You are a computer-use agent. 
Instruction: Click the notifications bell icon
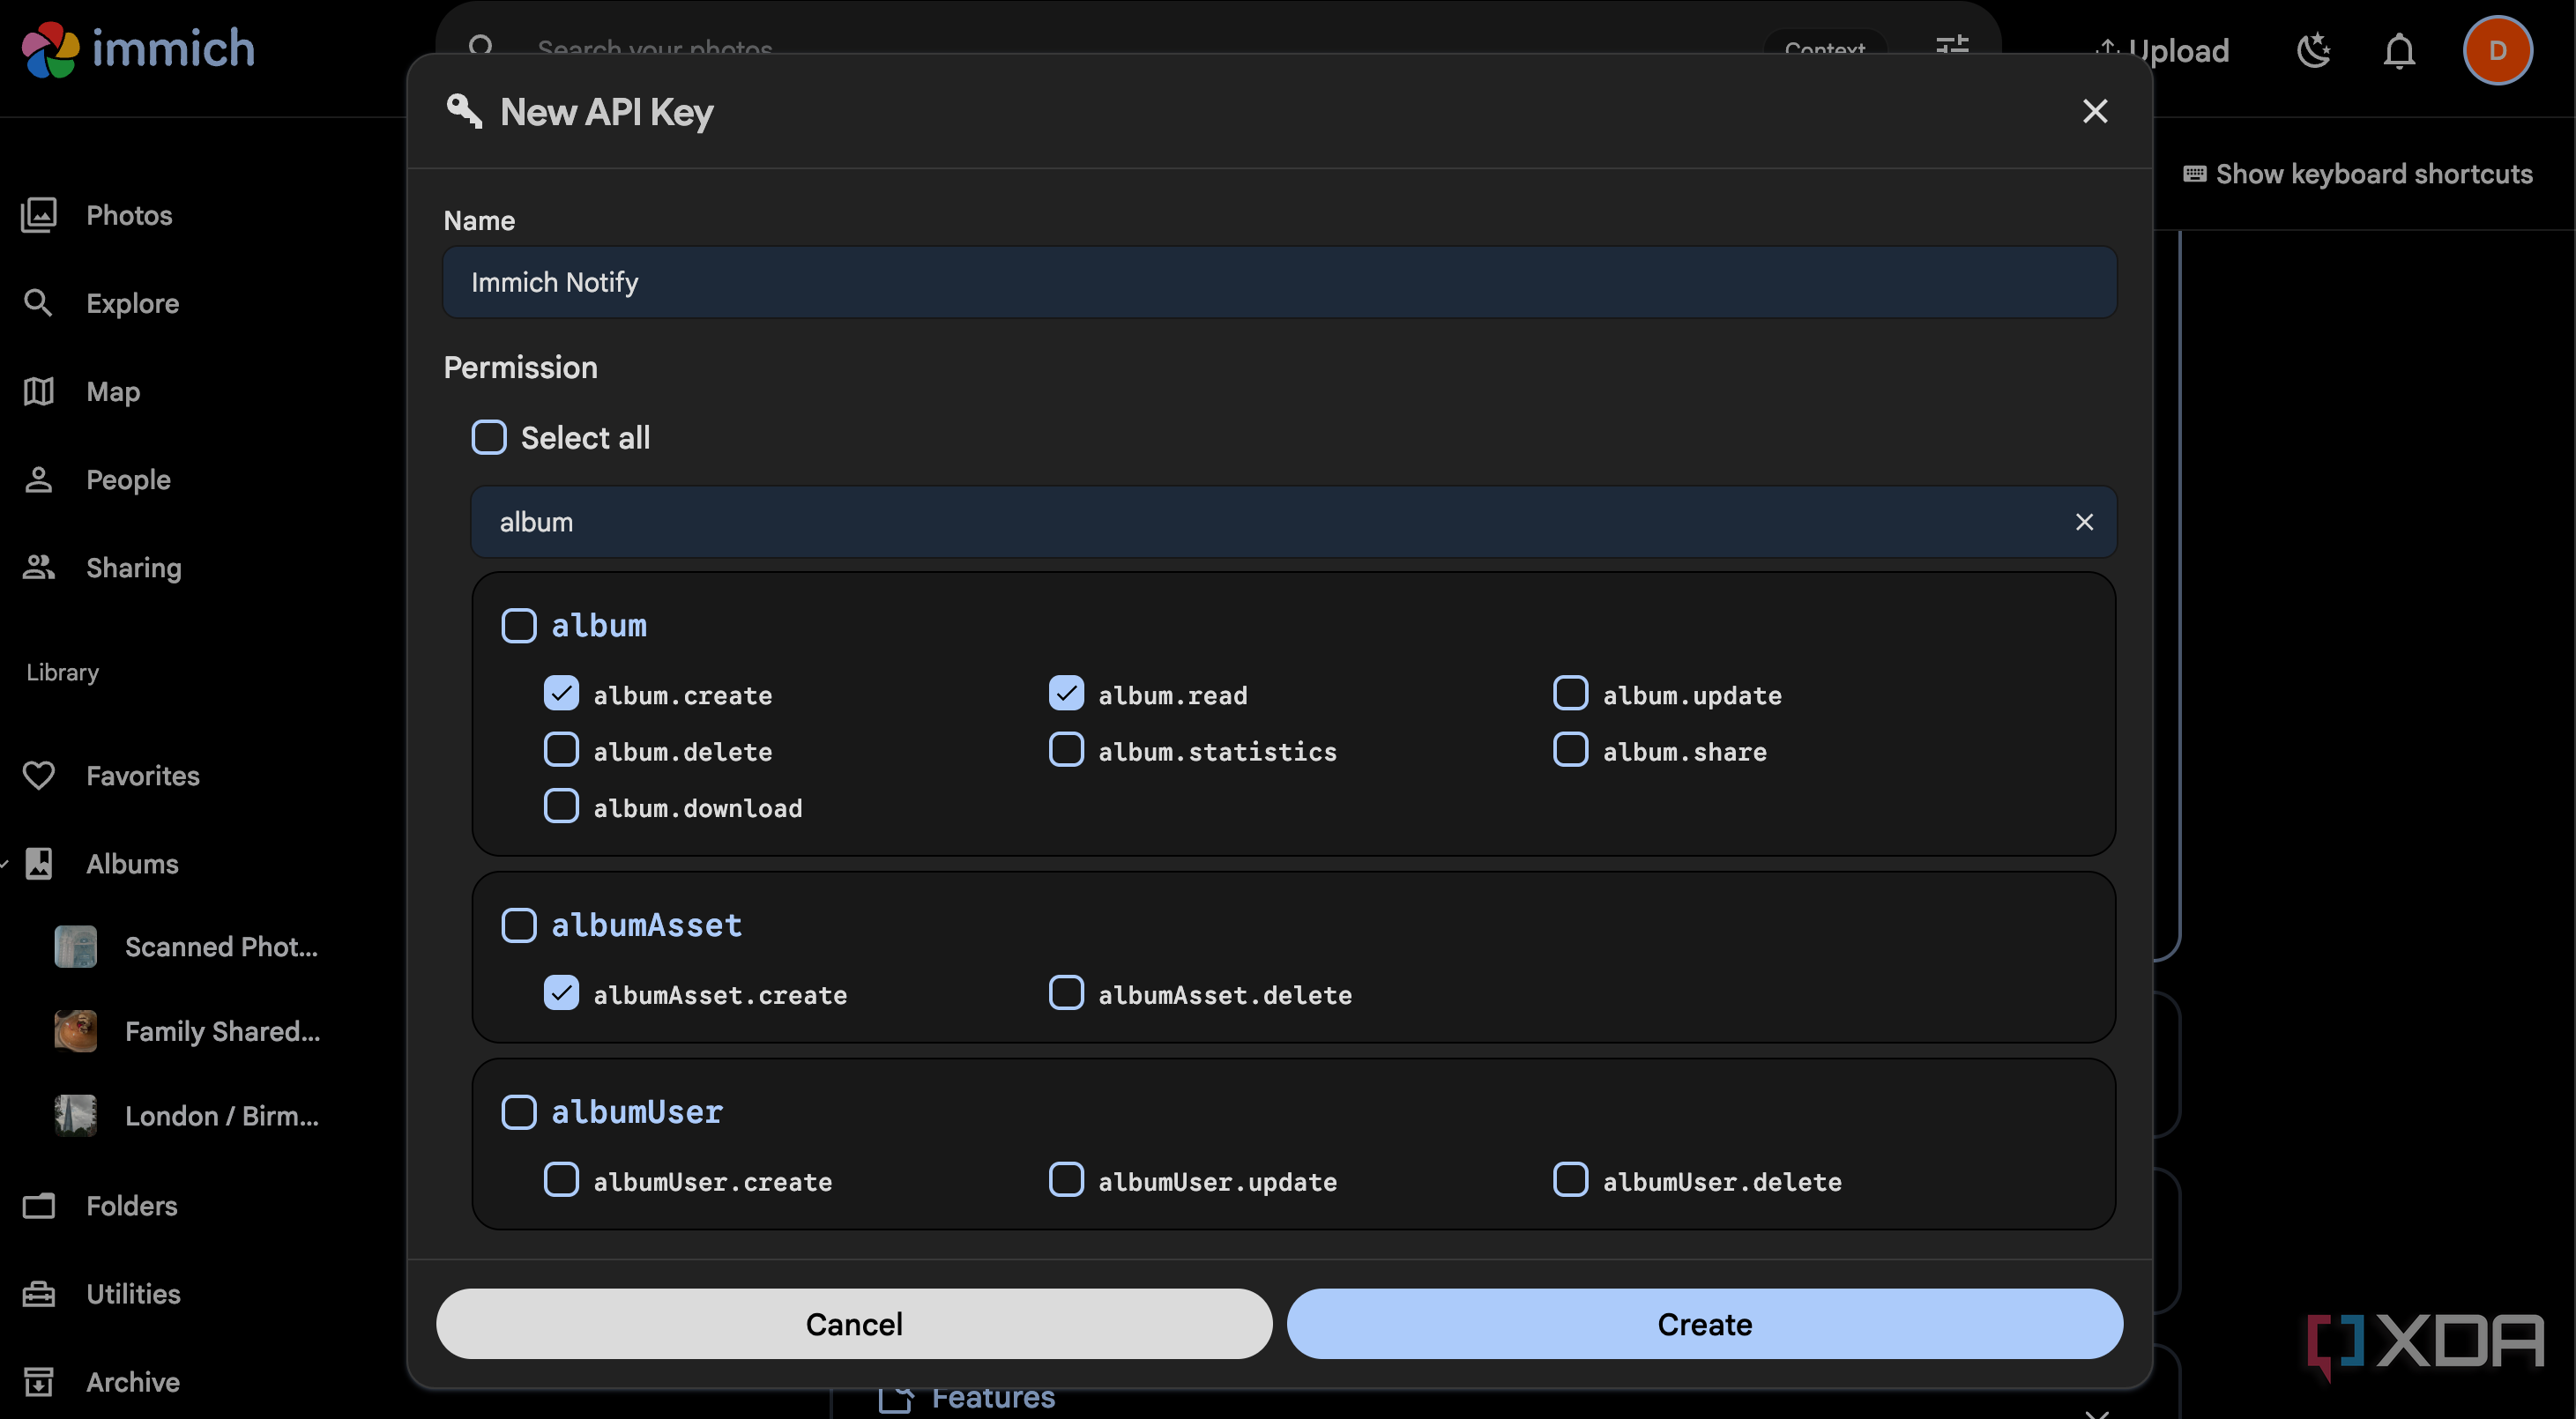(2399, 50)
